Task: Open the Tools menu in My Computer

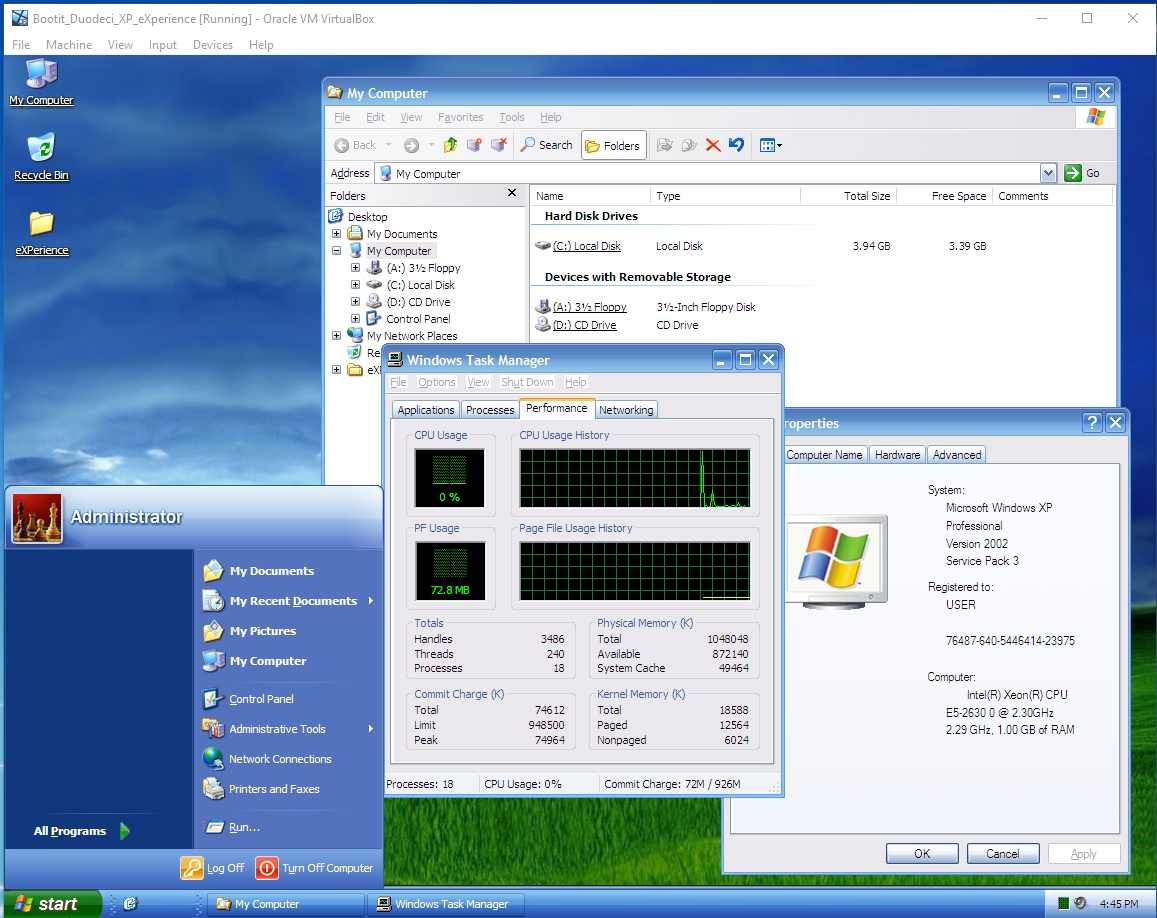Action: [511, 117]
